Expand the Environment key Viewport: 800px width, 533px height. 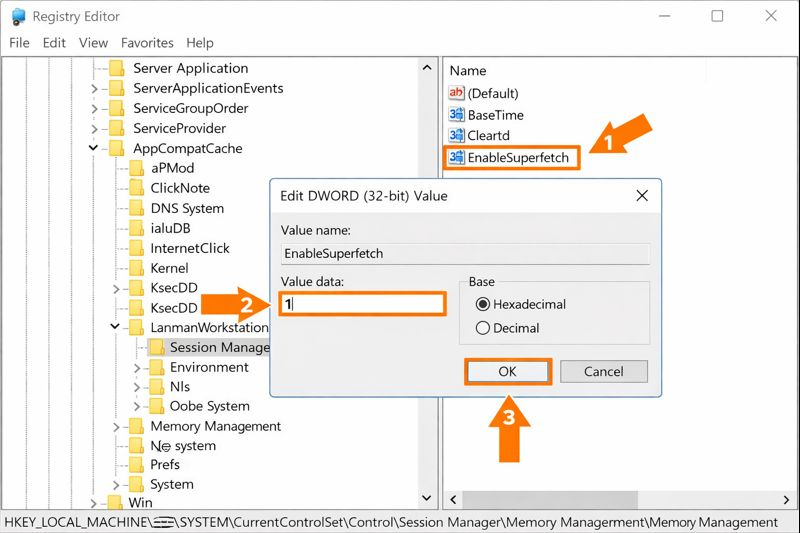click(x=137, y=368)
